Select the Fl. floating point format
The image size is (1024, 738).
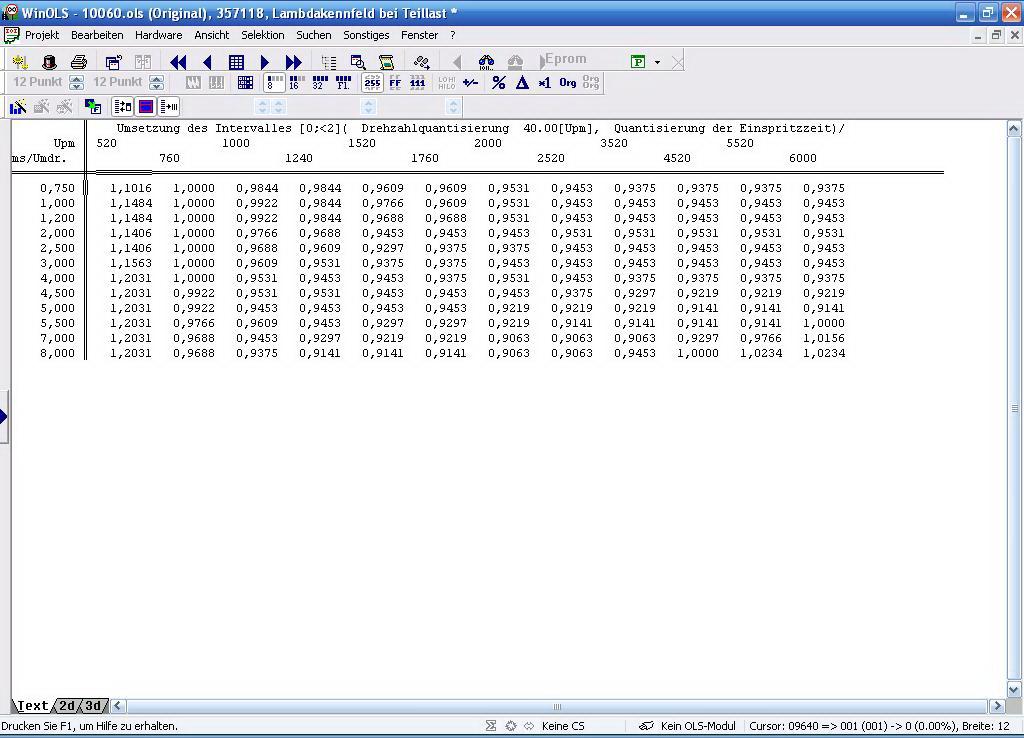343,83
